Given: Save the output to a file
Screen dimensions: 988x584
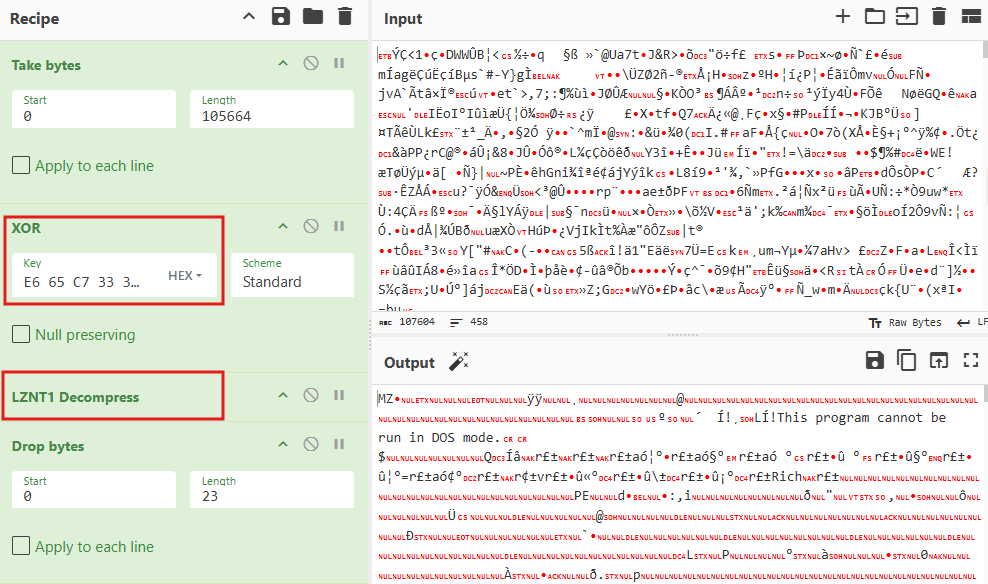Looking at the screenshot, I should coord(875,361).
